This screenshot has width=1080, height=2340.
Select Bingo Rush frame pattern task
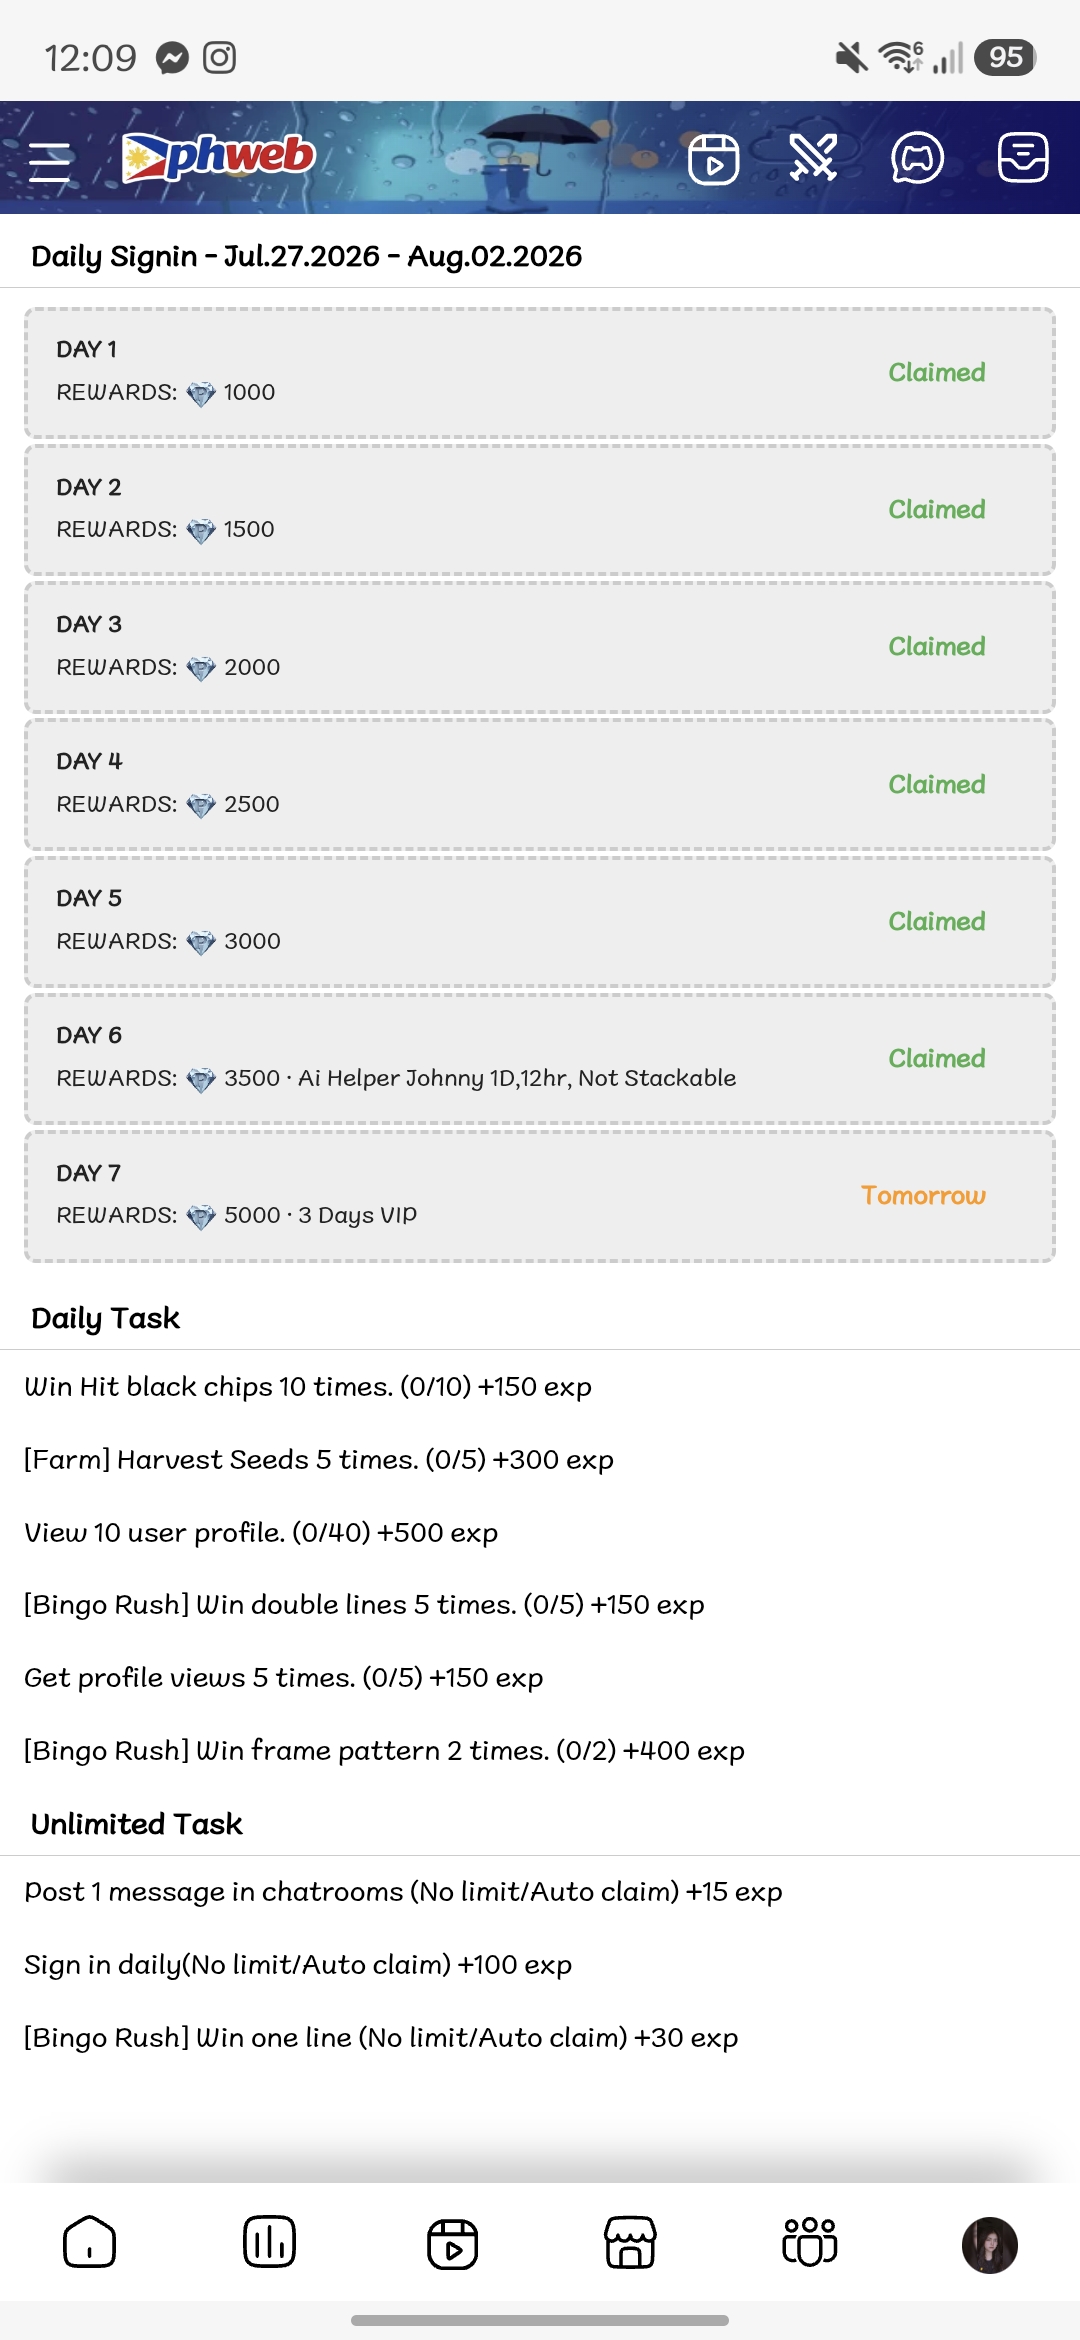click(384, 1751)
